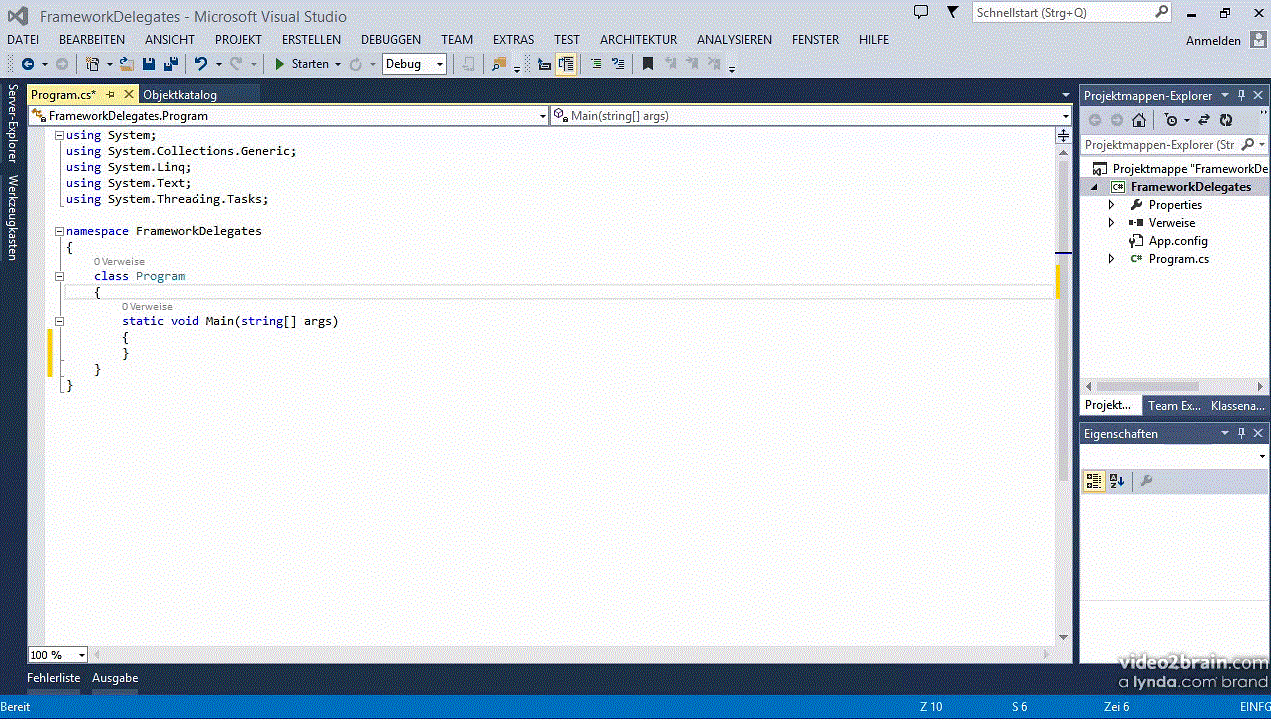Click the Schnellstart search magnifier icon
The width and height of the screenshot is (1271, 720).
pyautogui.click(x=1161, y=12)
